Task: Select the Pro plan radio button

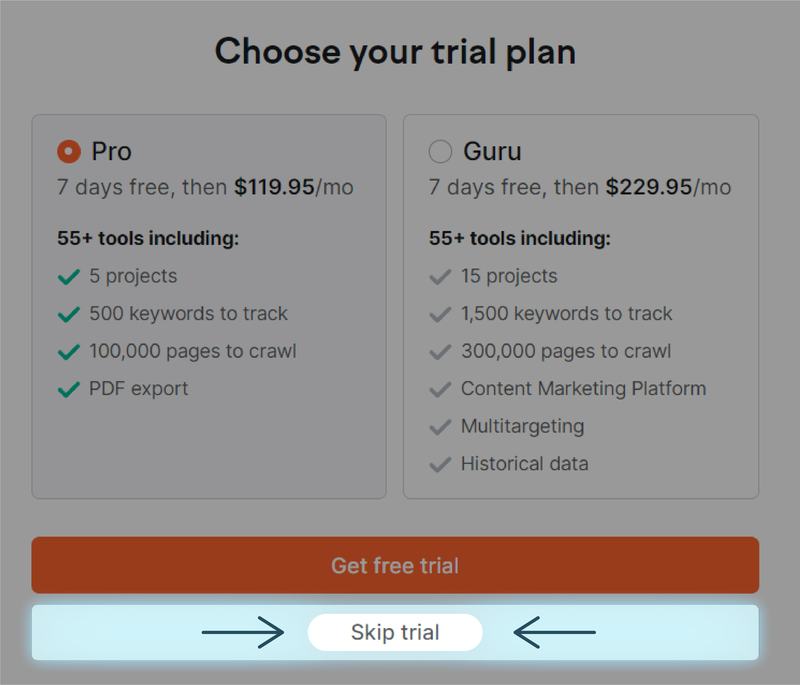Action: [x=69, y=152]
